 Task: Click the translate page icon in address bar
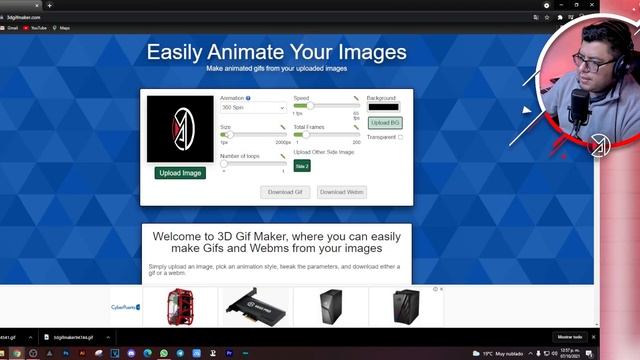pos(536,17)
